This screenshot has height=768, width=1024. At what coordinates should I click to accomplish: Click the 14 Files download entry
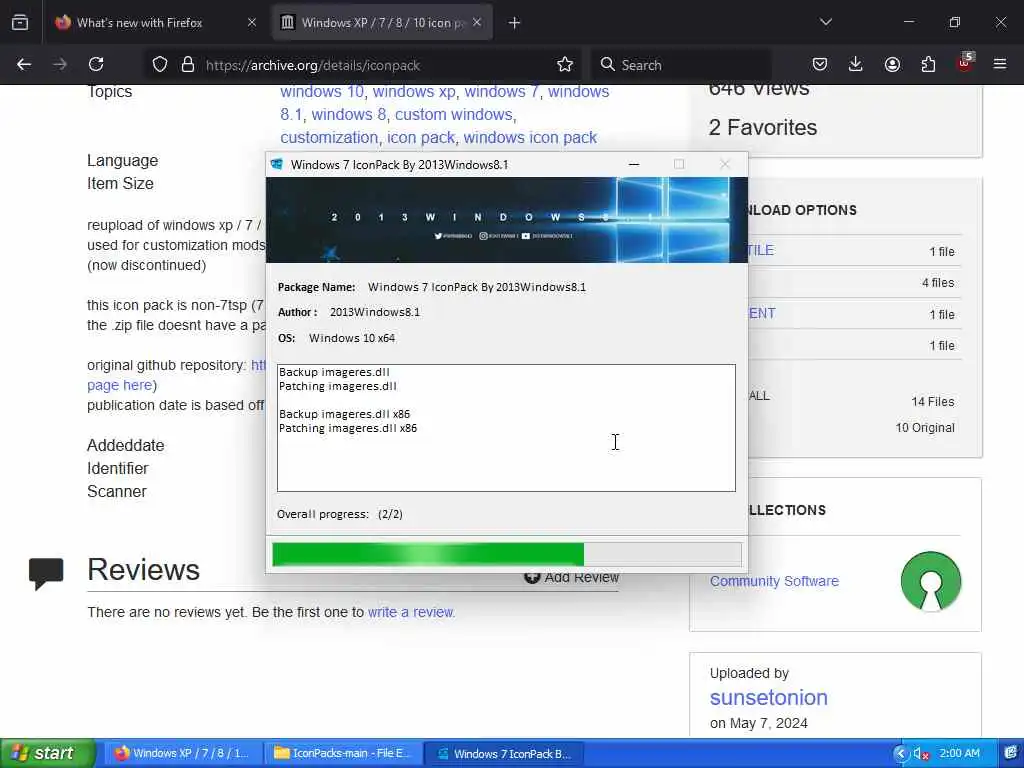[x=933, y=402]
